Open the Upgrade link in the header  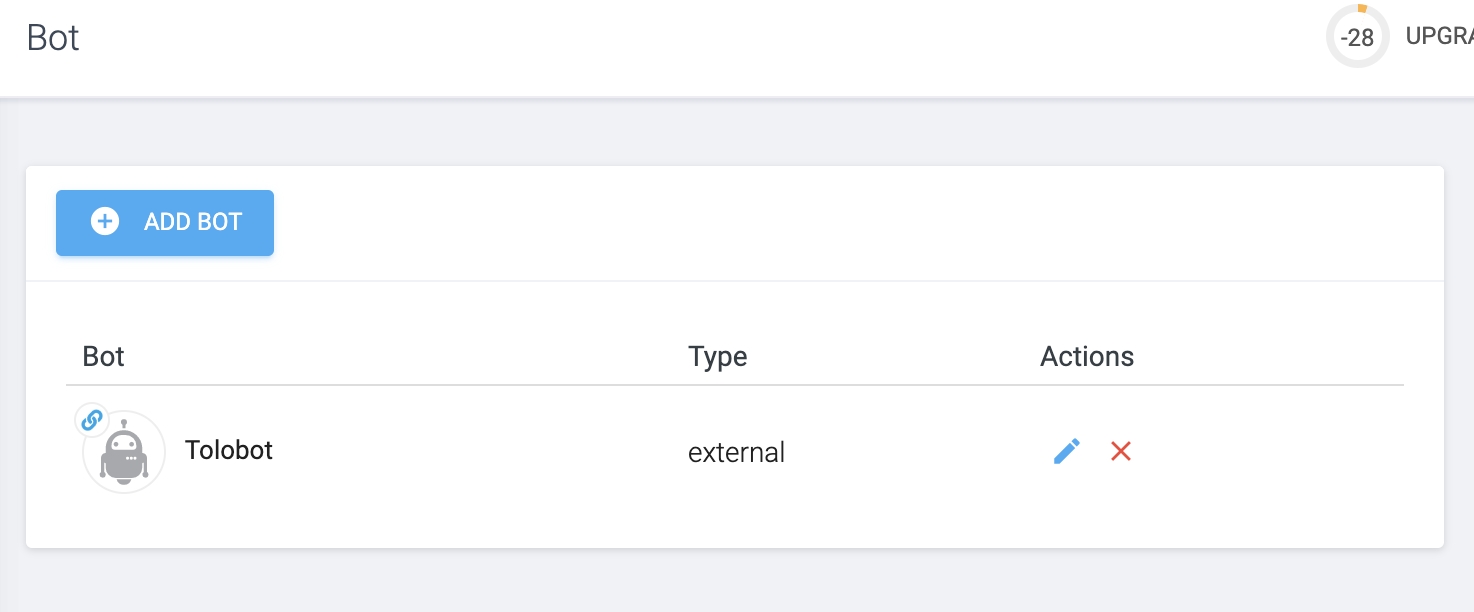[x=1440, y=36]
